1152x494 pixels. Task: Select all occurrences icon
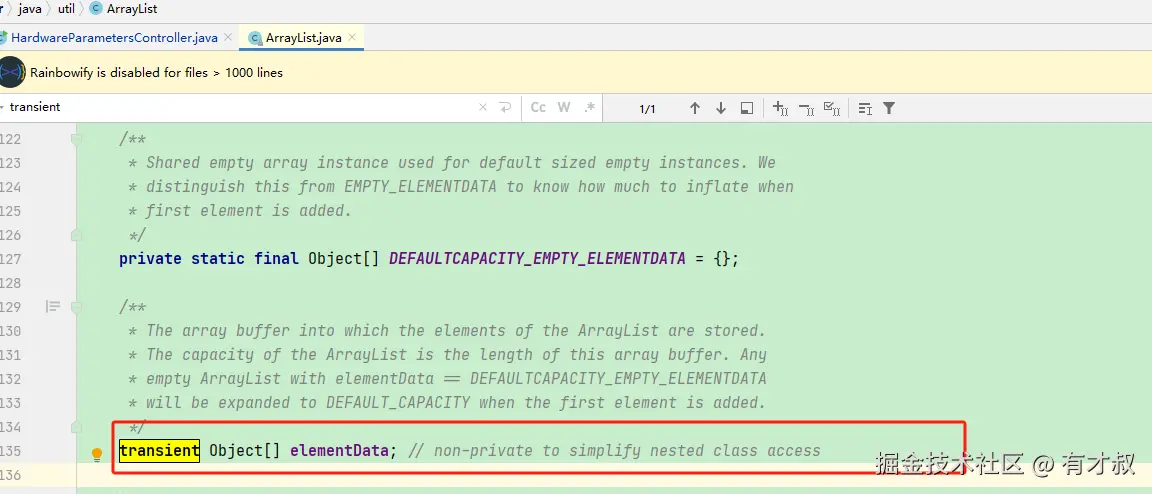(x=832, y=108)
